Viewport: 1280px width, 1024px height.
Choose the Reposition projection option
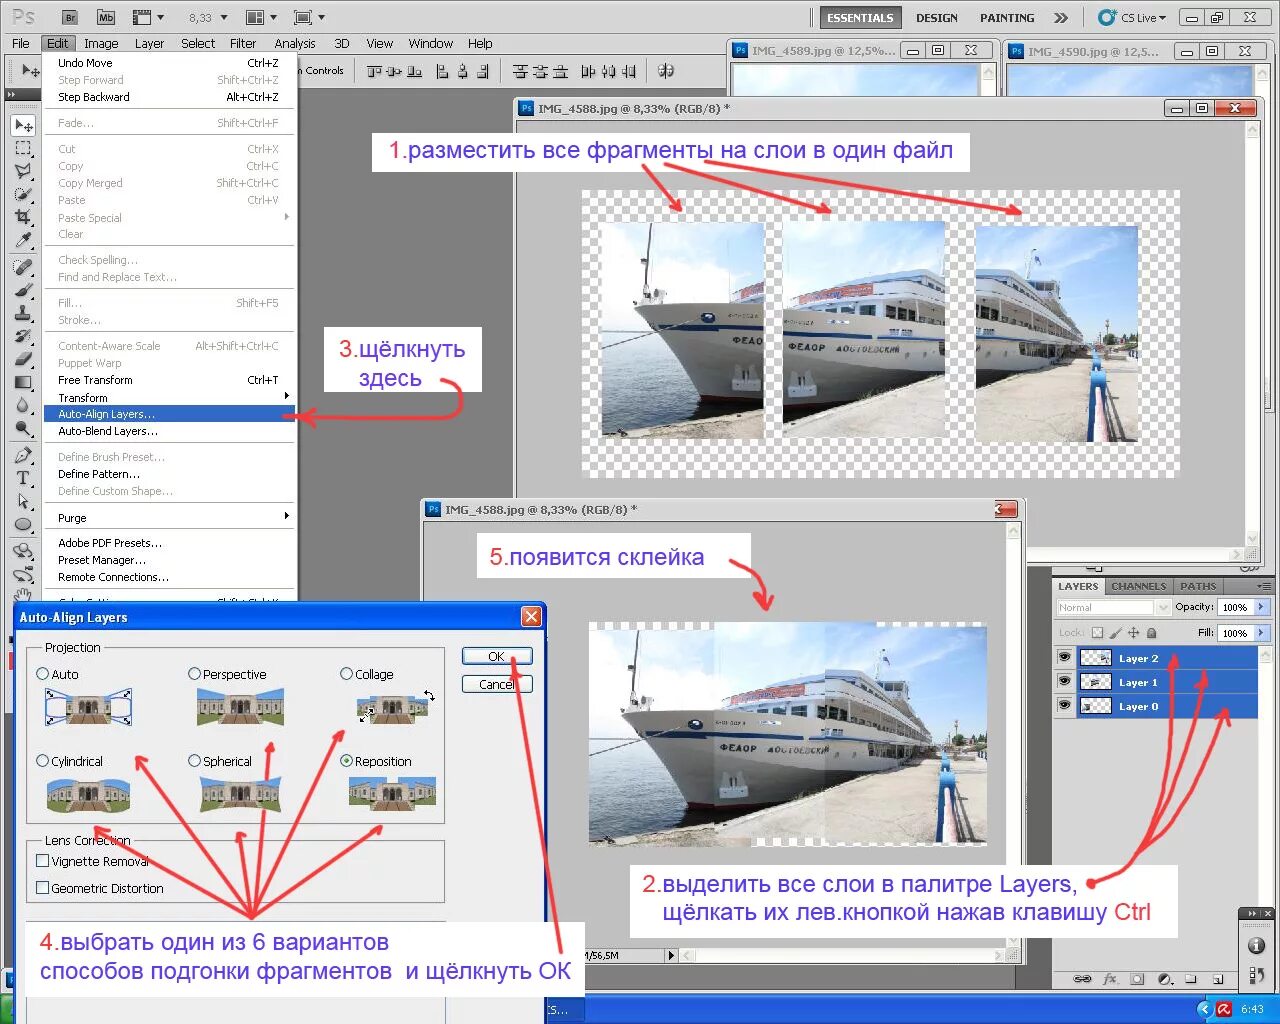point(346,761)
